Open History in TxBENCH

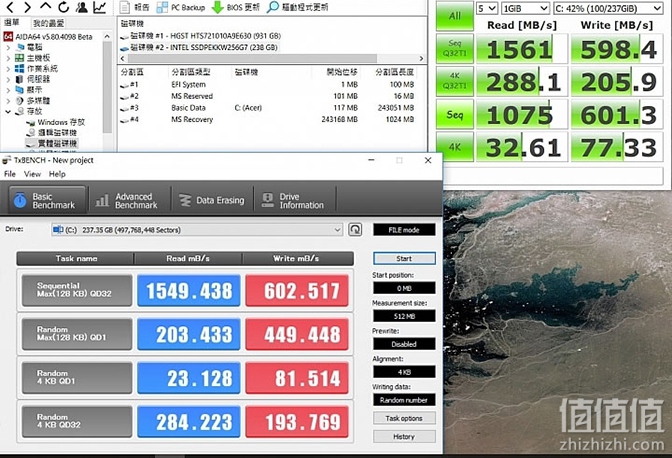coord(404,437)
